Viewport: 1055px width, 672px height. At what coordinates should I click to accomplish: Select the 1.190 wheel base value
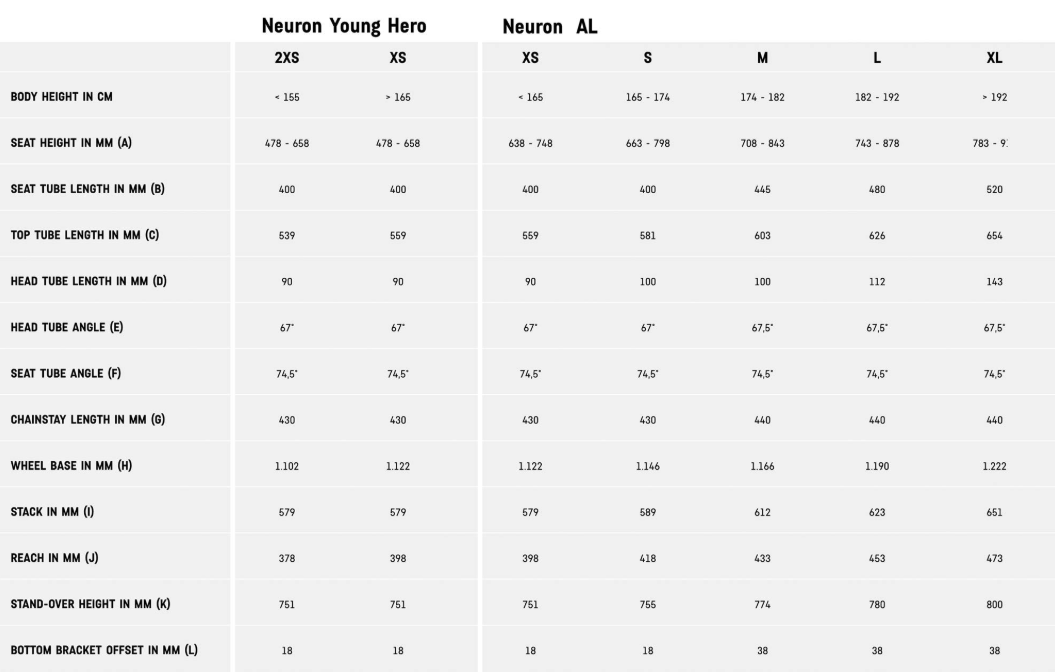coord(877,466)
